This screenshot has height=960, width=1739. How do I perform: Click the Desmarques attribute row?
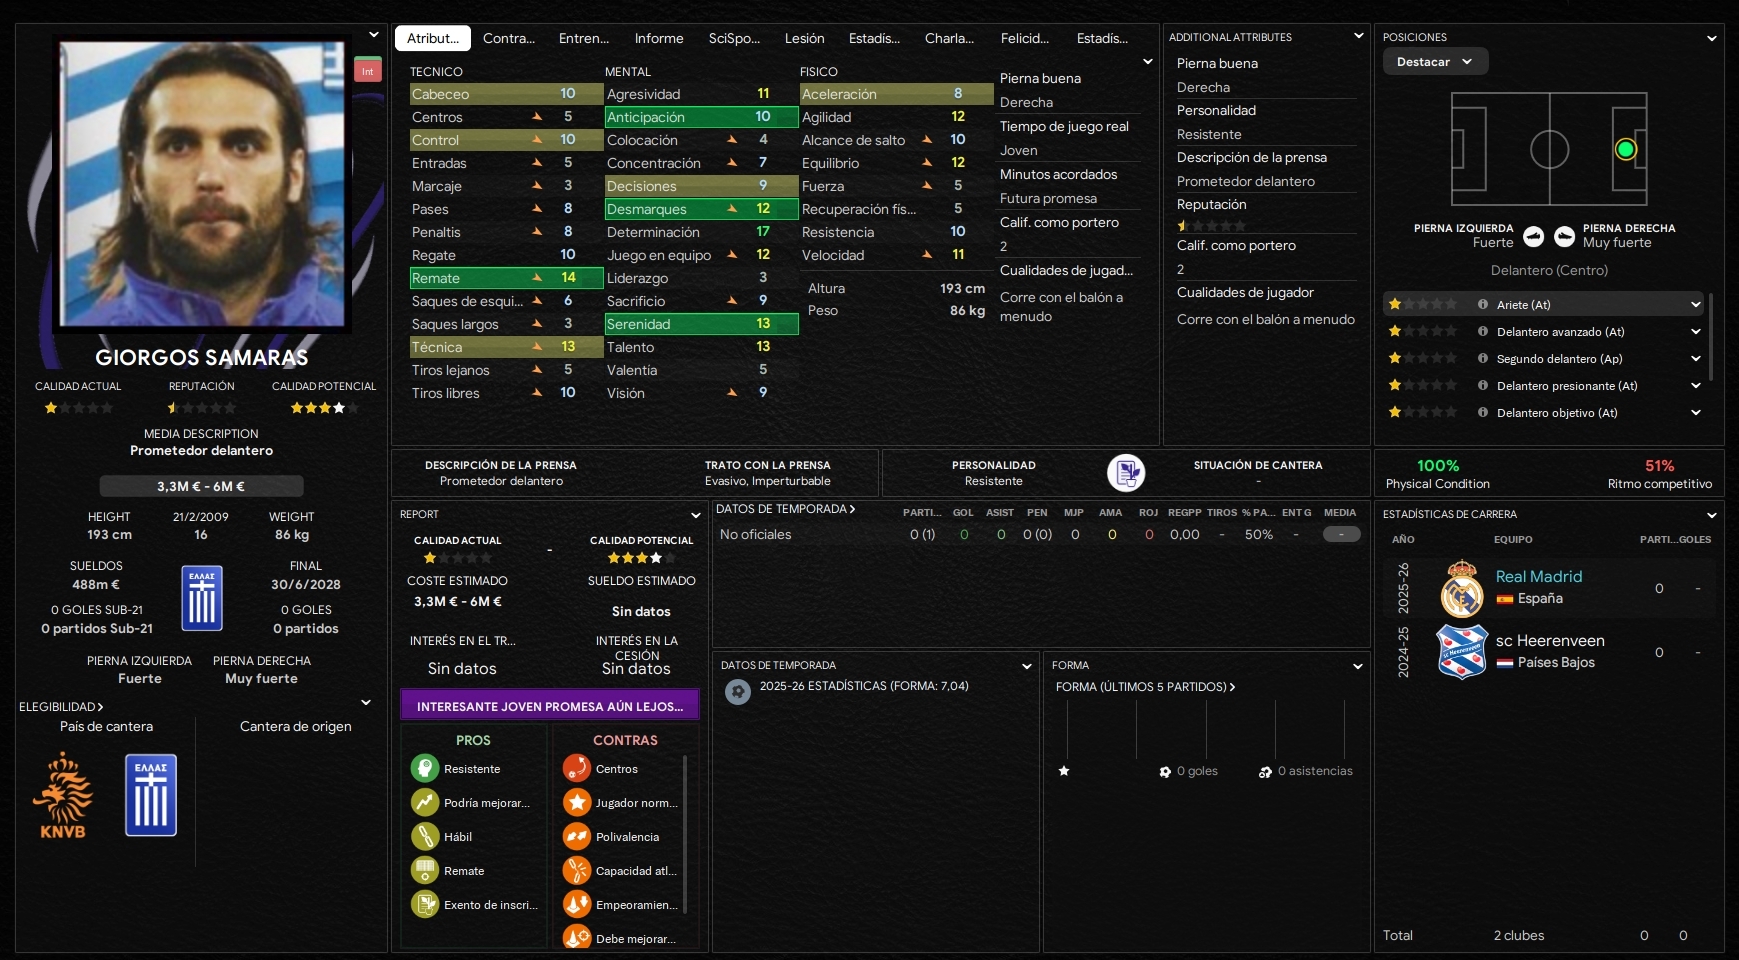pos(702,209)
